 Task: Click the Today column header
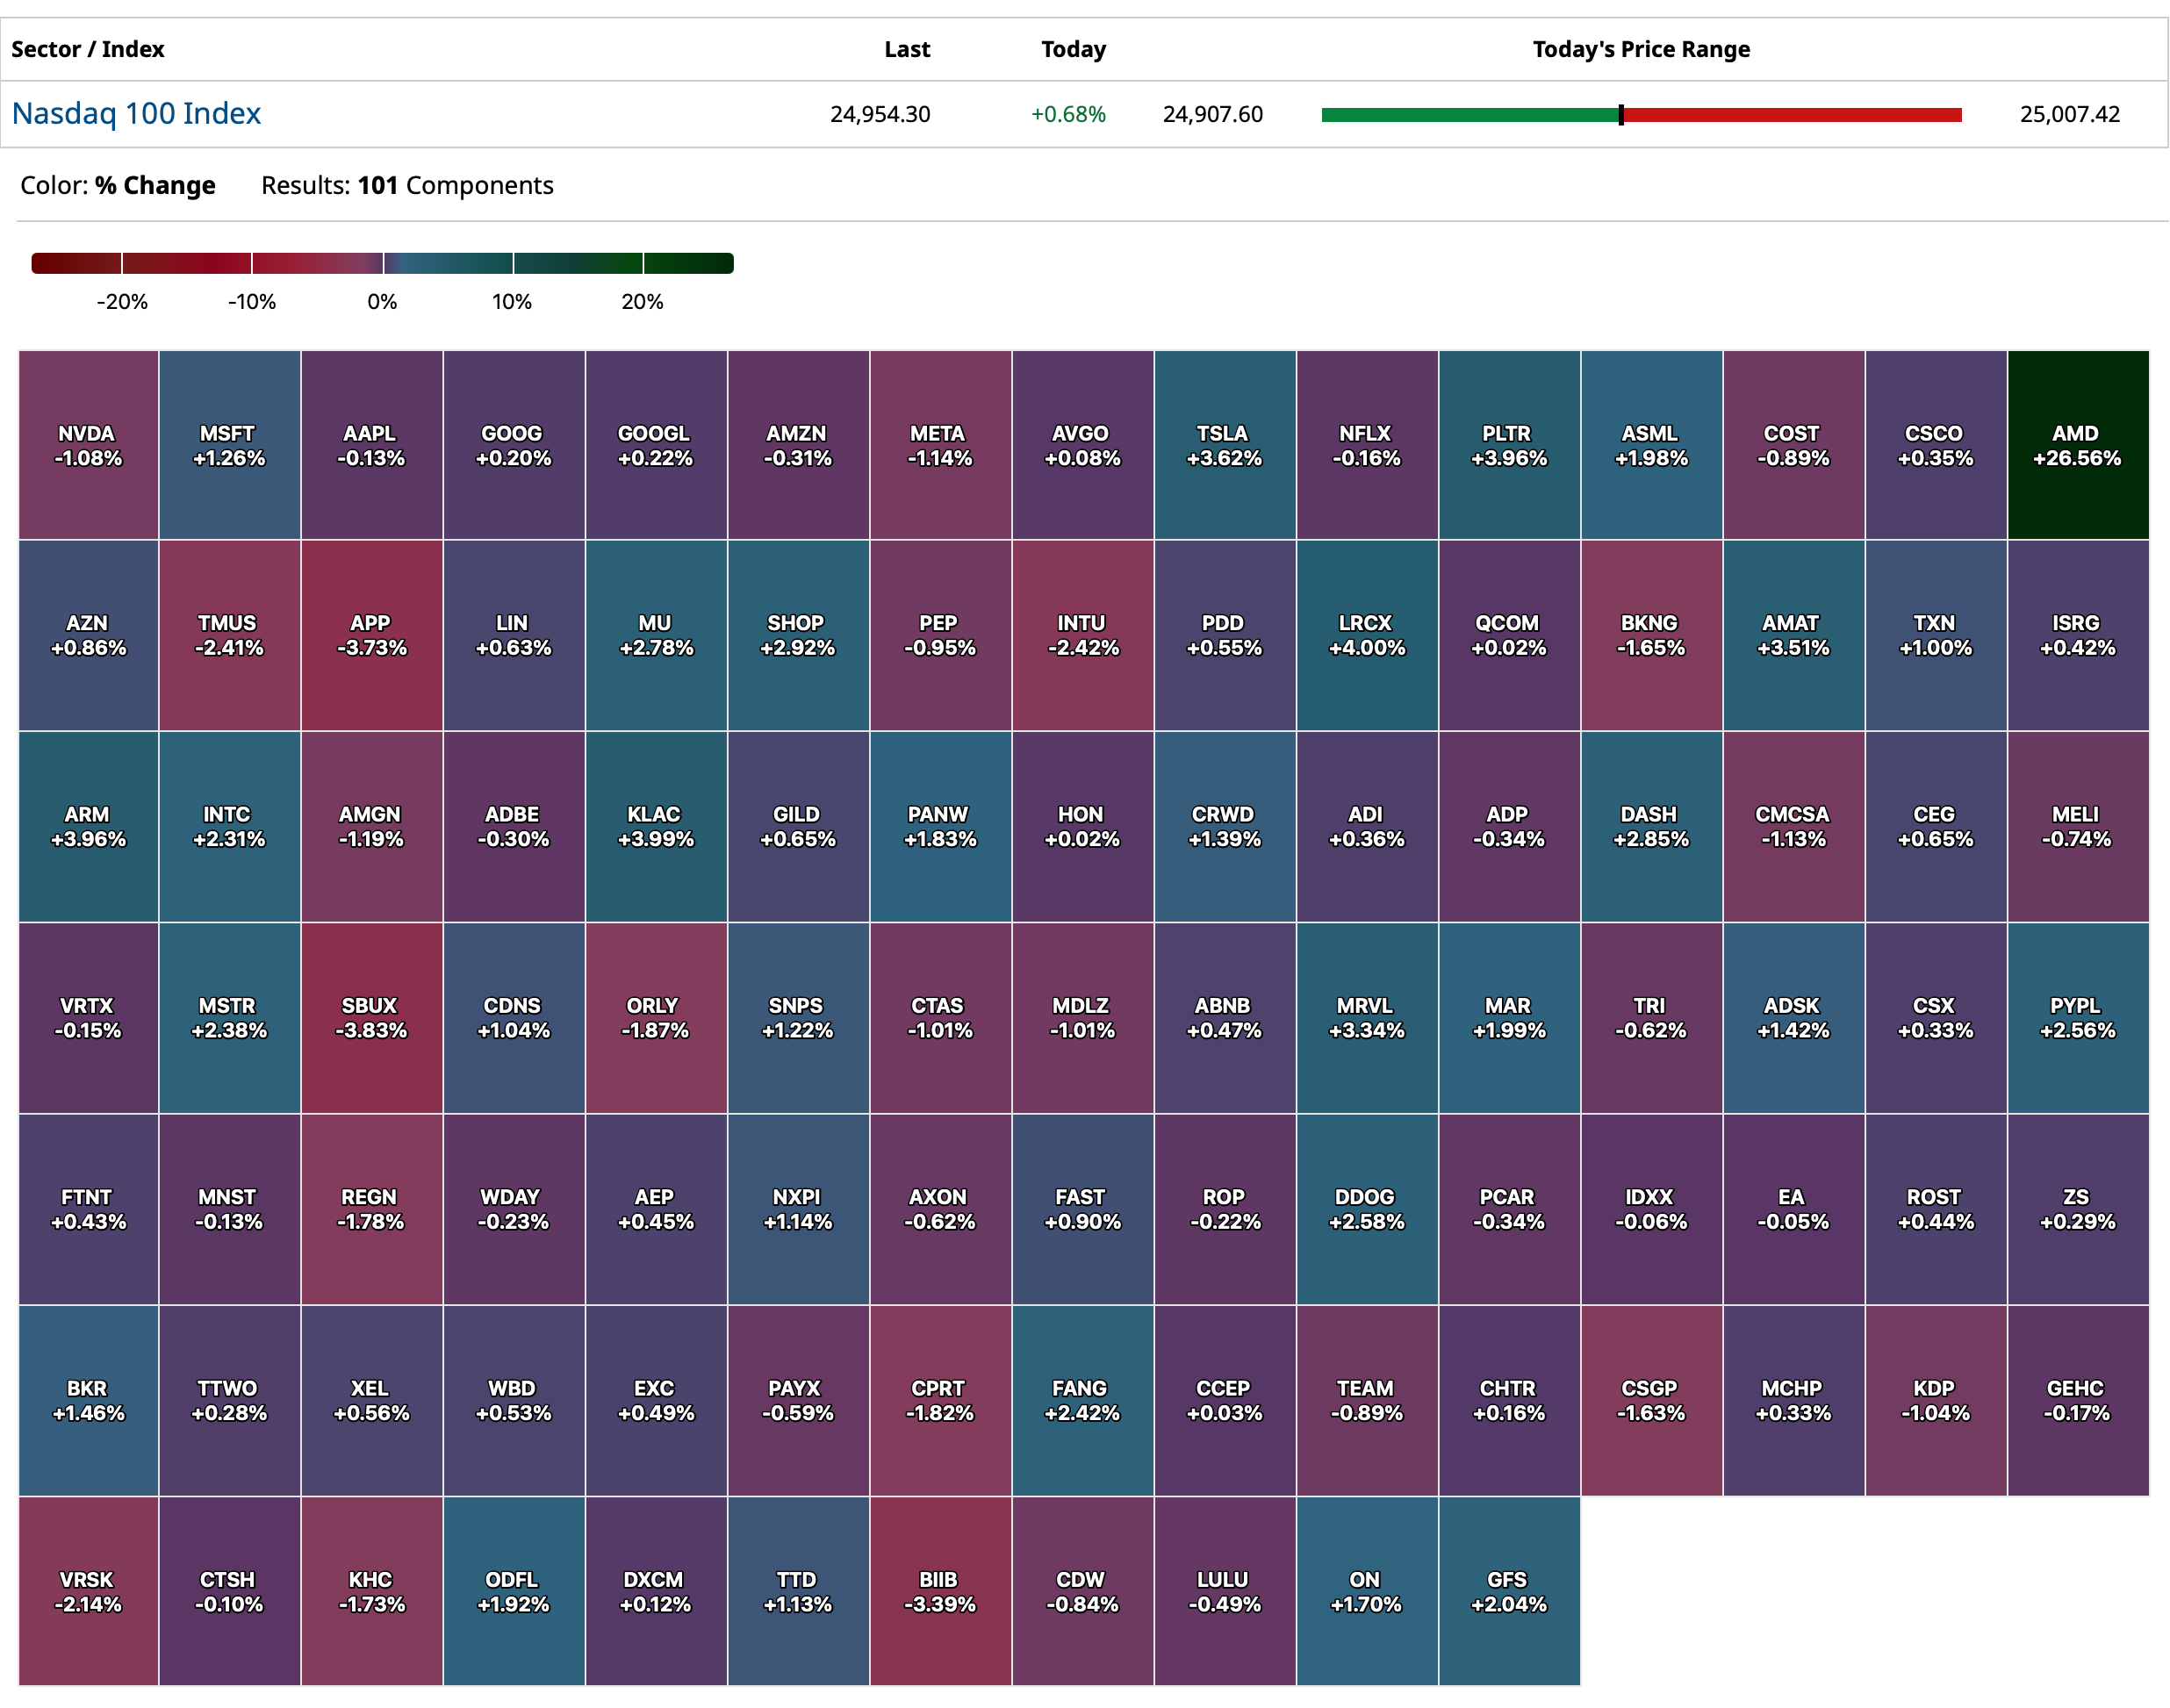(x=1072, y=49)
